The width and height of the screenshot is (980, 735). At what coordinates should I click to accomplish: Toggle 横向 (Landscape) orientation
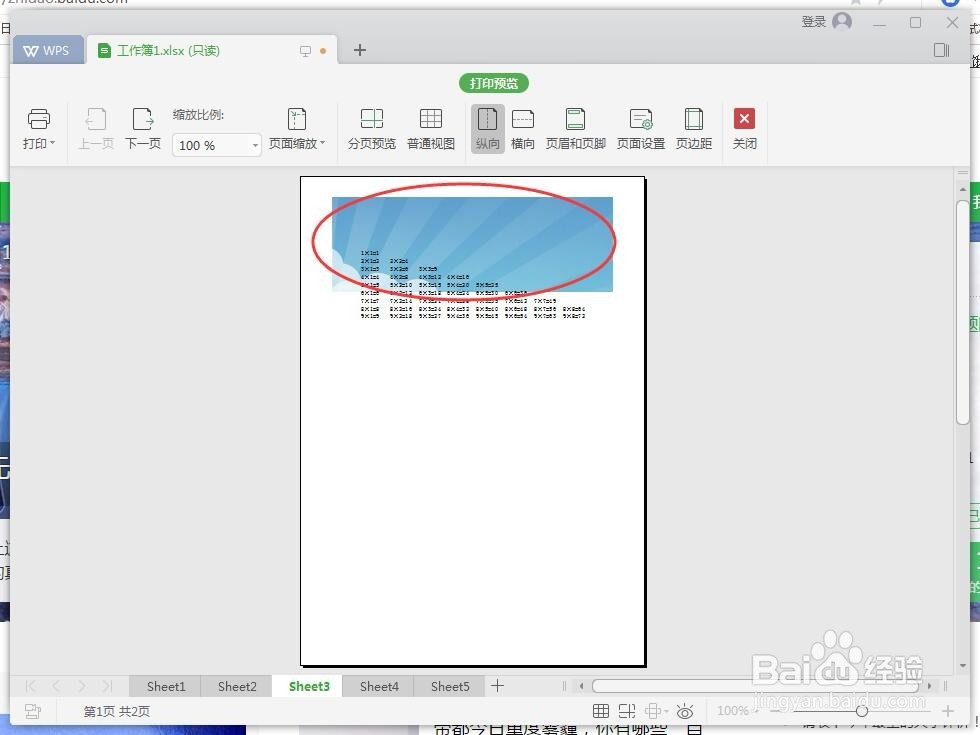tap(523, 128)
